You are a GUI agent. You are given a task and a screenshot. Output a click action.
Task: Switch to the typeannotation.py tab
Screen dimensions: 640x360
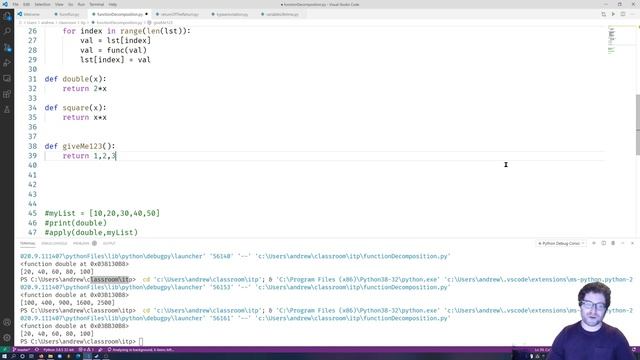(x=232, y=14)
